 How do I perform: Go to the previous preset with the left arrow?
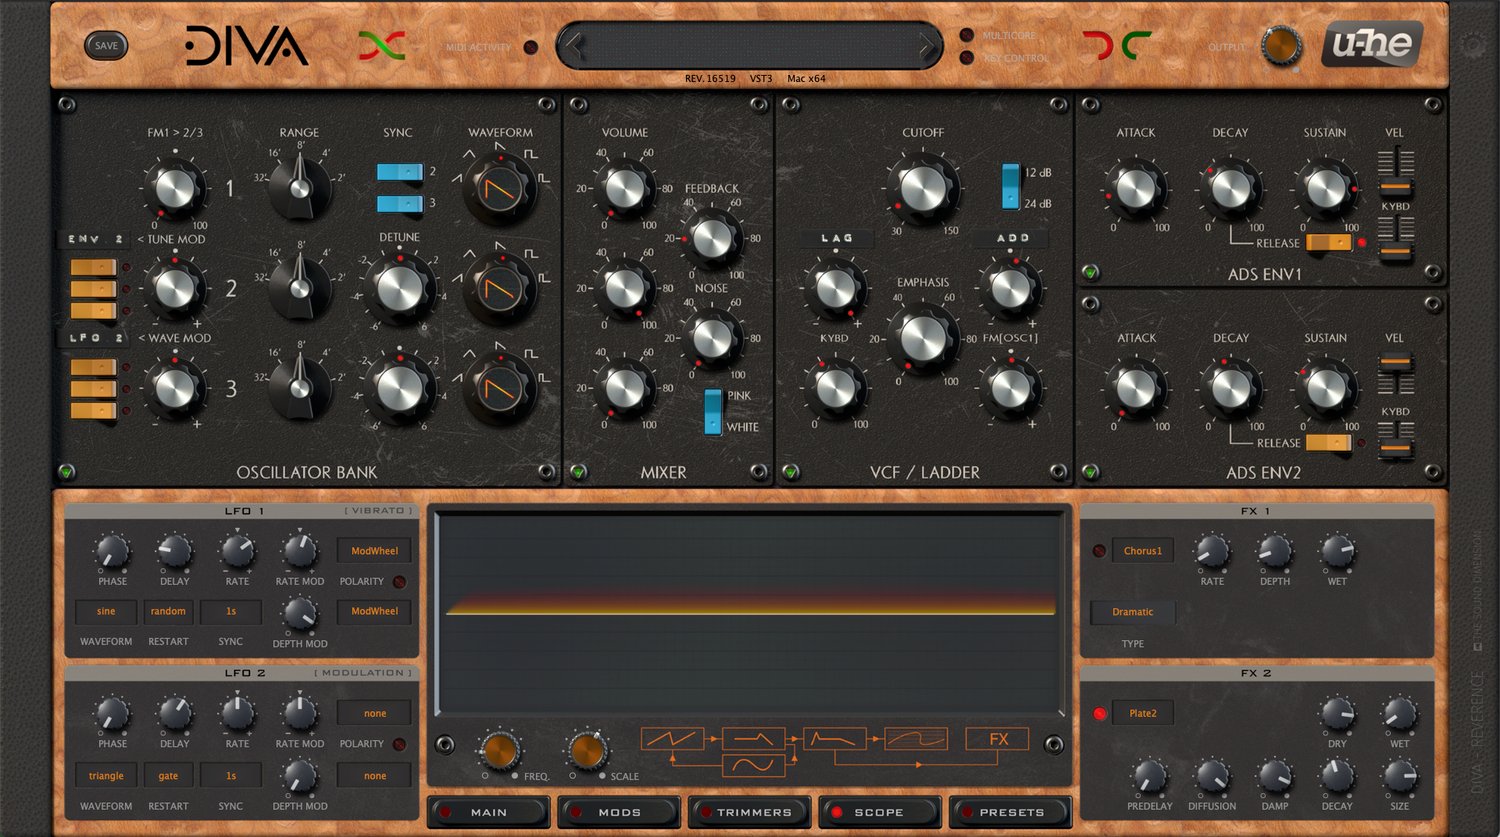[574, 45]
